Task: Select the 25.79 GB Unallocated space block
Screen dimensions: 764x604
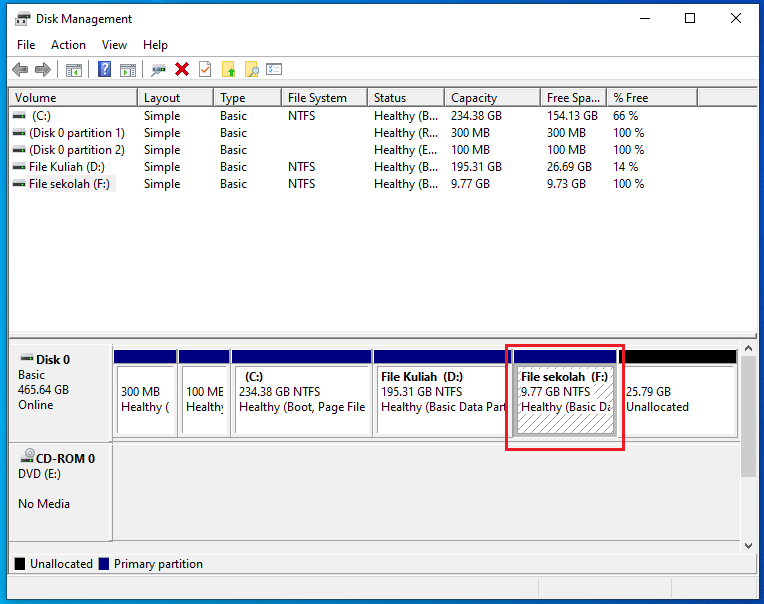Action: pos(678,399)
